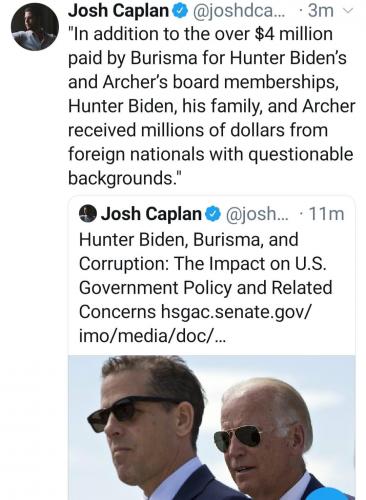Open the @joshdca... handle on main tweet
Screen dimensions: 366x500
(238, 12)
